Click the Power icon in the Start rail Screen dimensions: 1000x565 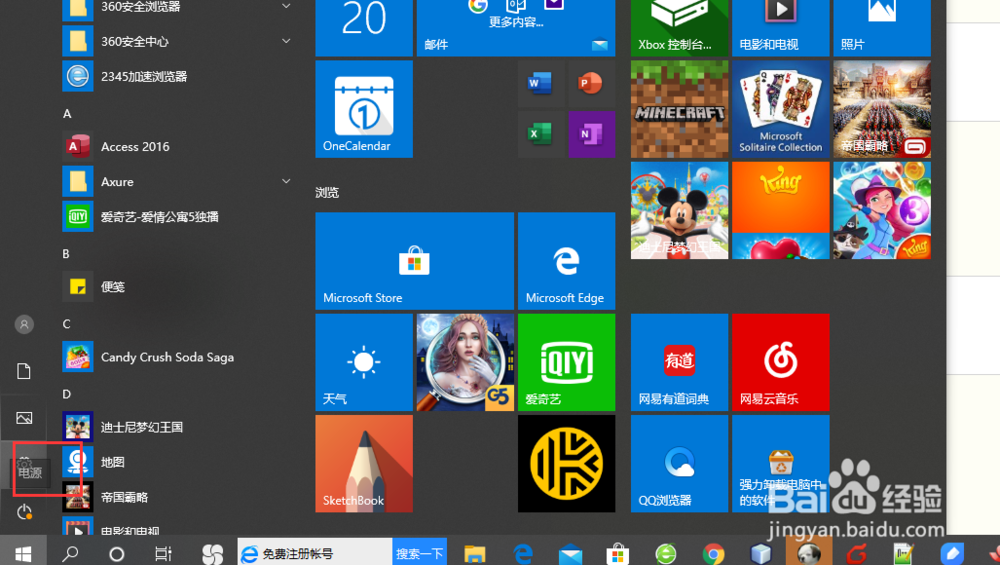click(x=24, y=511)
